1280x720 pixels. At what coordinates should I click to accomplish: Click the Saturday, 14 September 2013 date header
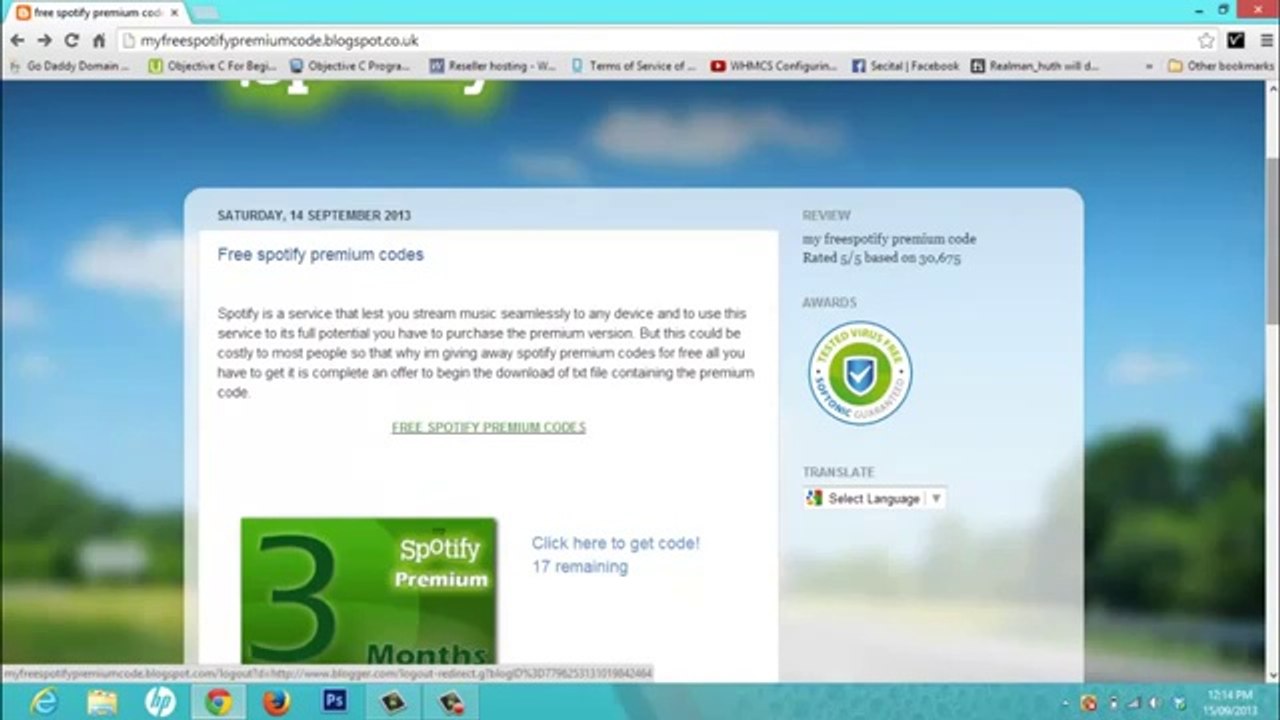314,215
